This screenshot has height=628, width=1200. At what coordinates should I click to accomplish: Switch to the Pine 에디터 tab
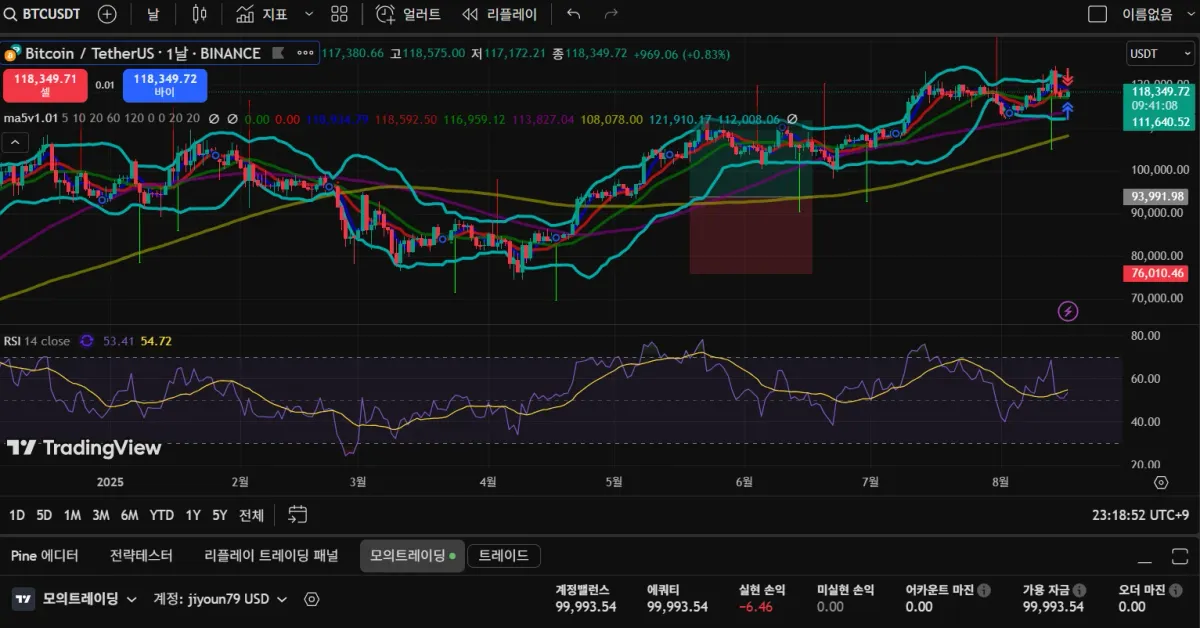click(x=45, y=555)
